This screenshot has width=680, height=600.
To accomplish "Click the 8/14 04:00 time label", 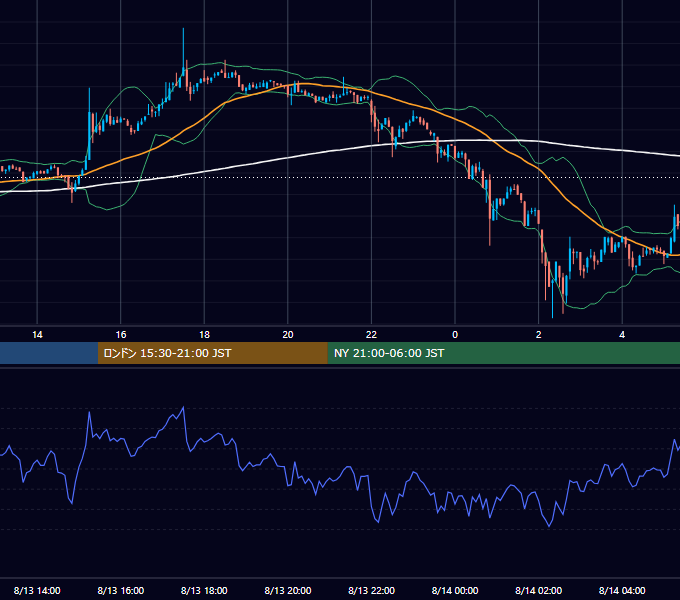I will [622, 590].
